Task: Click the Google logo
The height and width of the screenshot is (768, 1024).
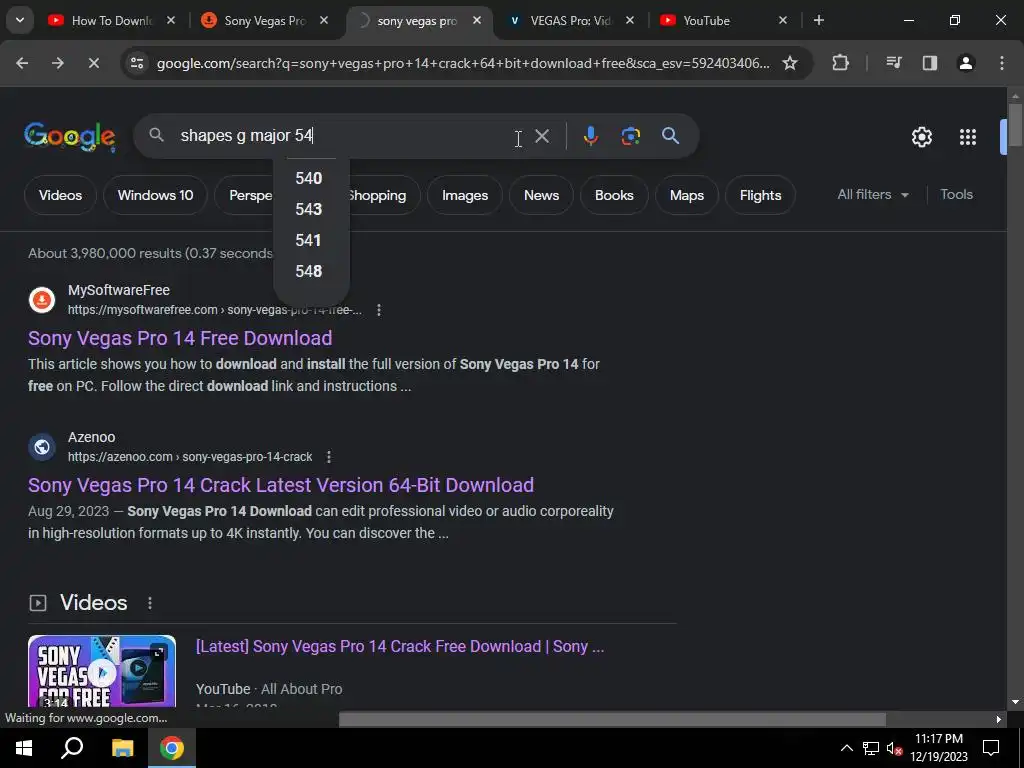Action: point(70,136)
